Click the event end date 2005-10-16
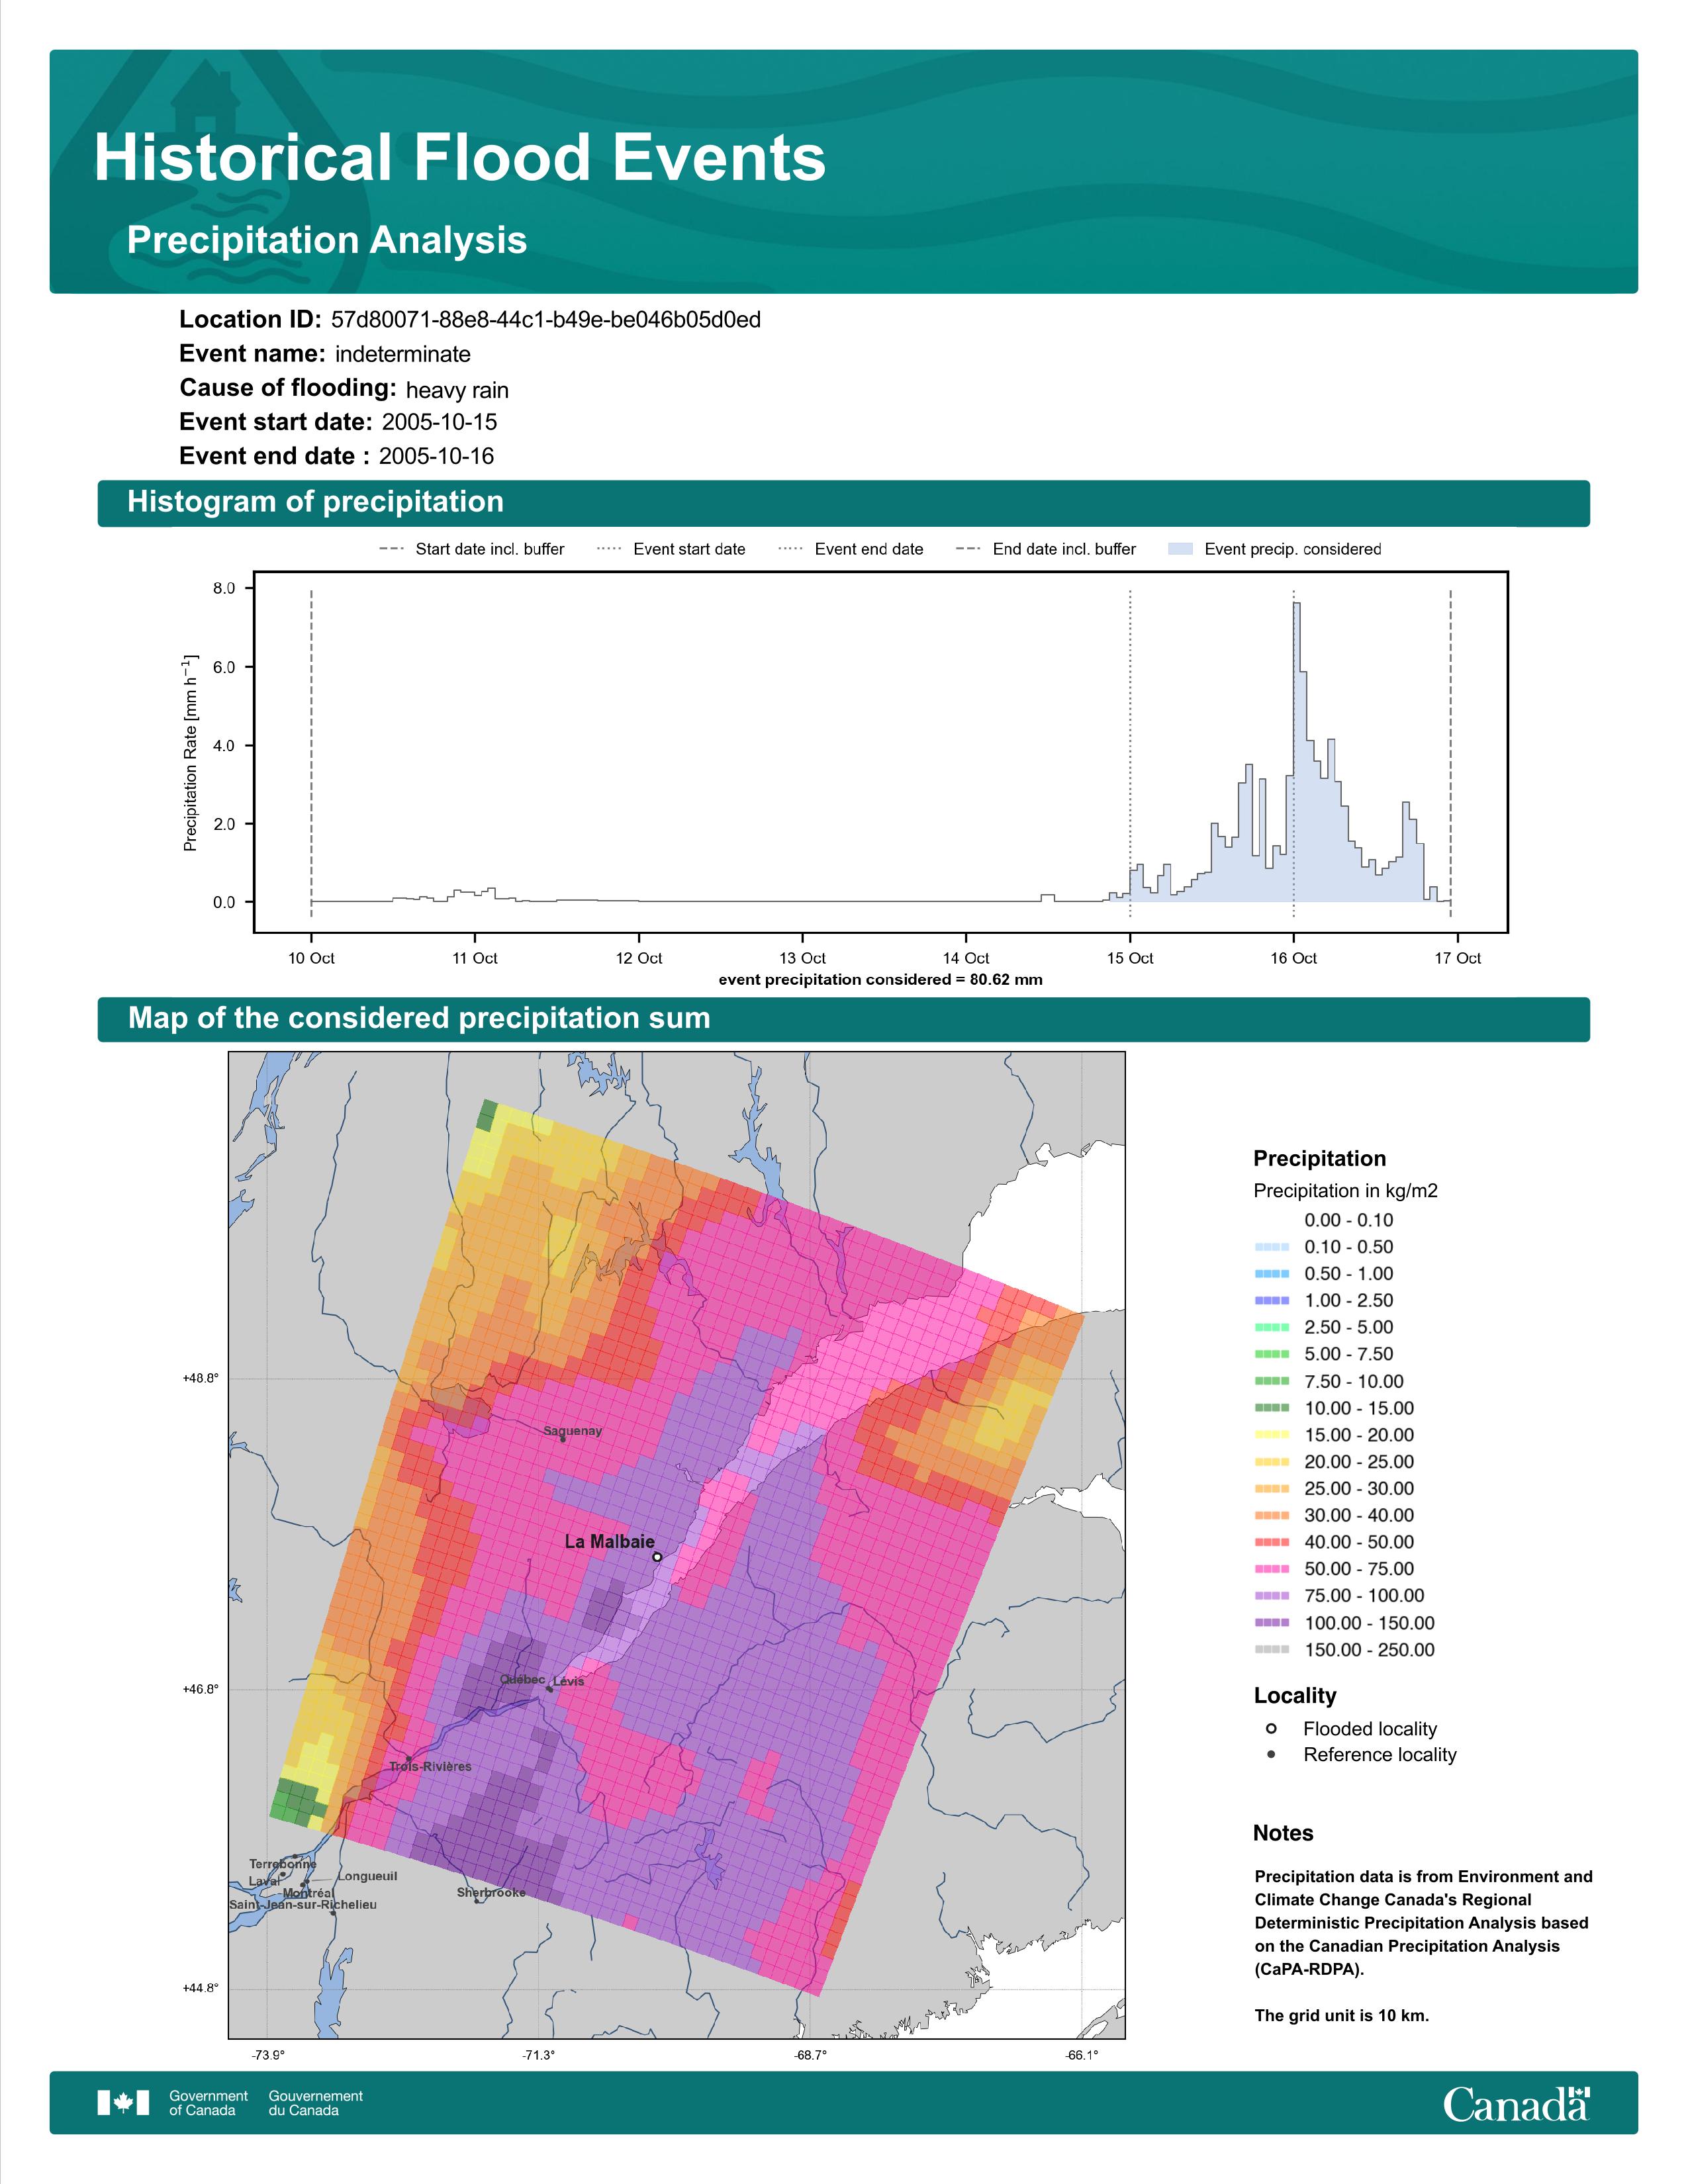The width and height of the screenshot is (1688, 2184). pos(436,456)
